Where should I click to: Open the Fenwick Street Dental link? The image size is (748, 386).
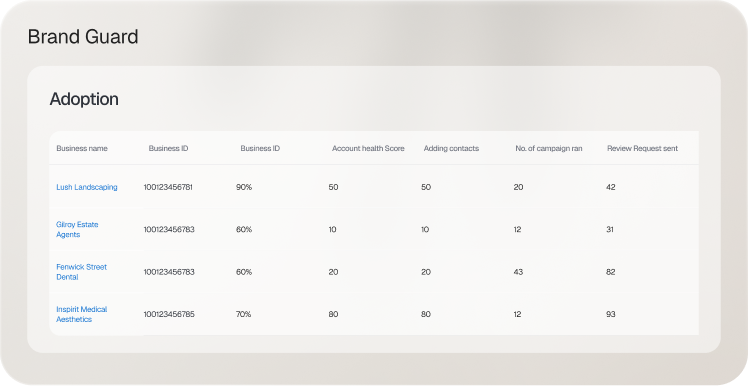coord(82,272)
